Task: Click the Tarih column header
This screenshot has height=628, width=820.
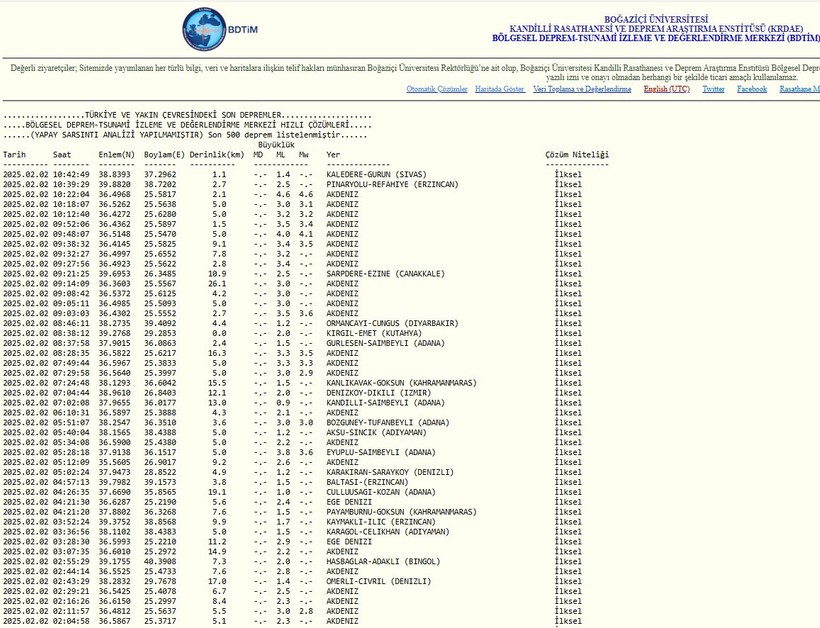Action: pos(14,155)
